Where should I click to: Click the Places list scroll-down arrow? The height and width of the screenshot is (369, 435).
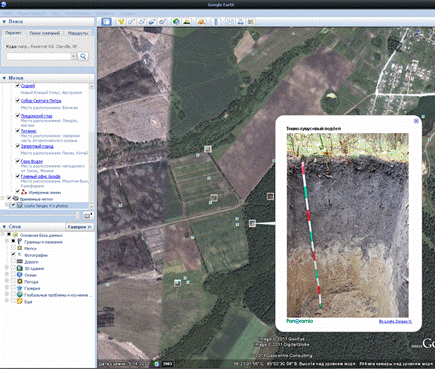coord(91,206)
